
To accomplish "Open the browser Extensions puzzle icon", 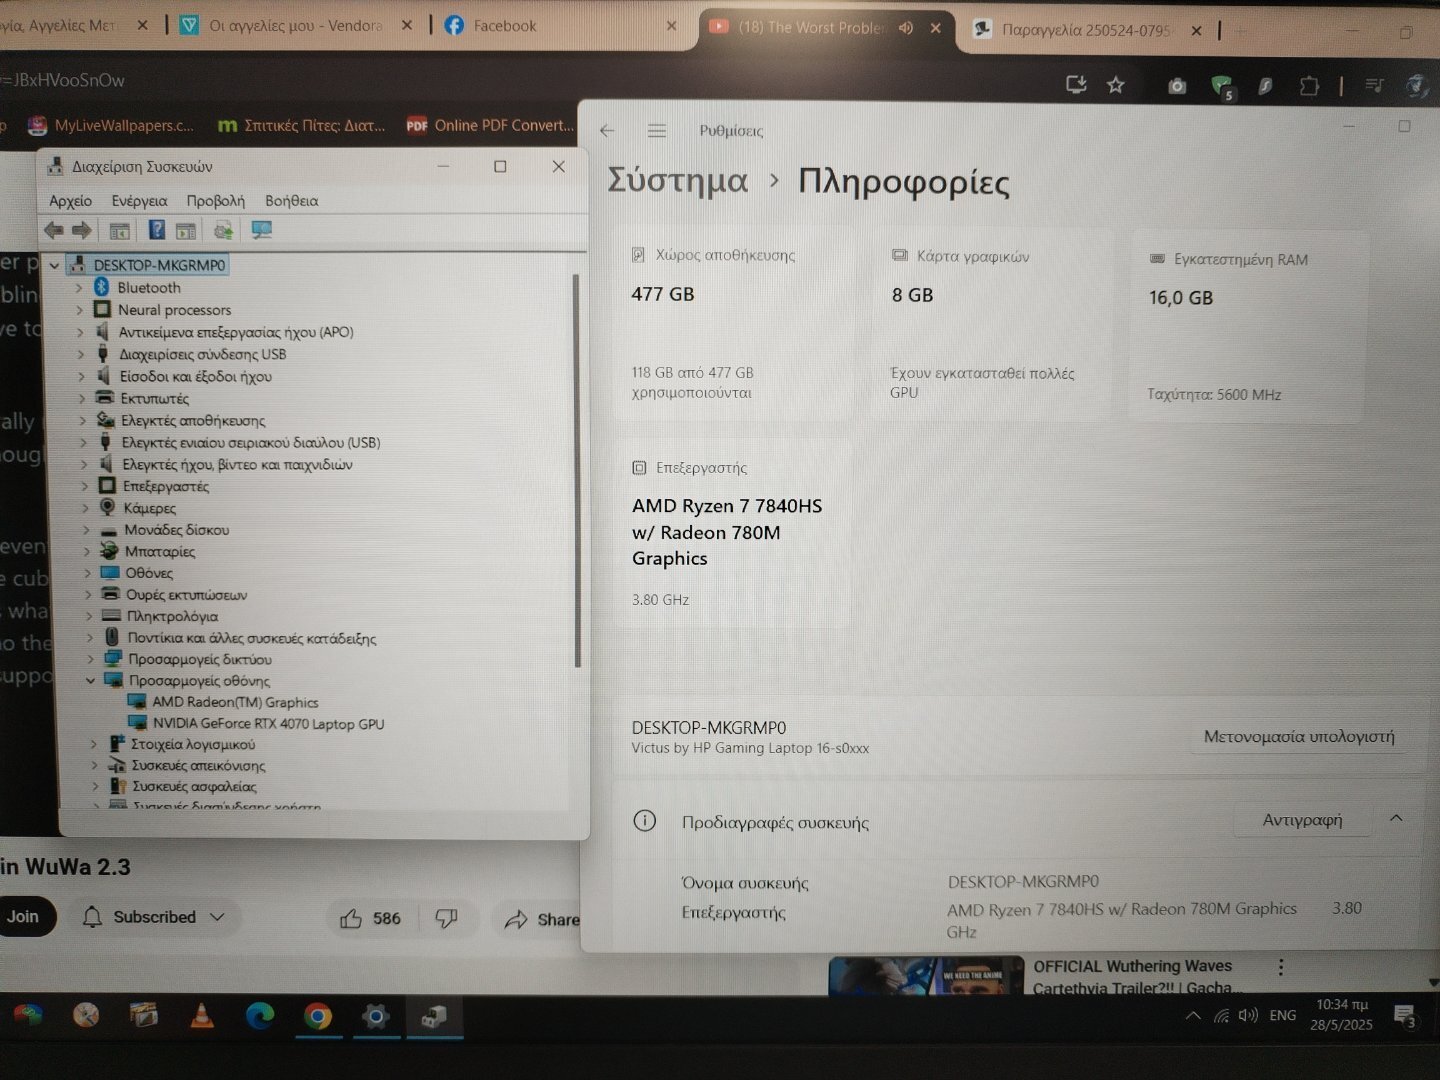I will click(1309, 87).
